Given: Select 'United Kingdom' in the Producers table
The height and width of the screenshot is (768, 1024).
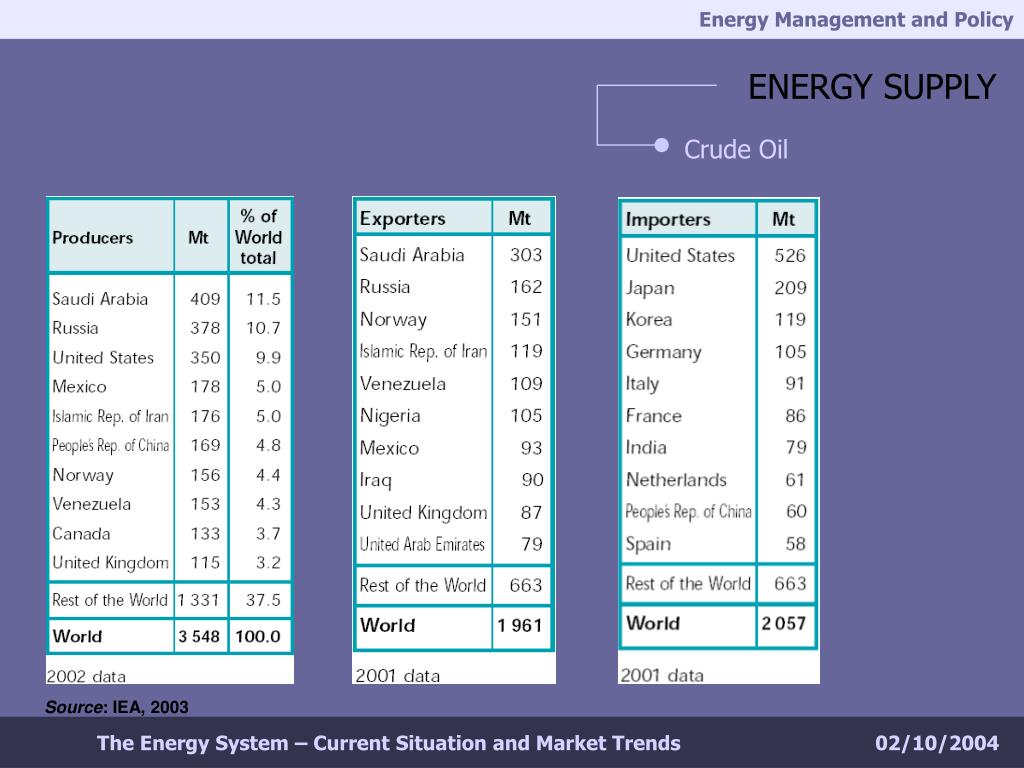Looking at the screenshot, I should tap(110, 563).
